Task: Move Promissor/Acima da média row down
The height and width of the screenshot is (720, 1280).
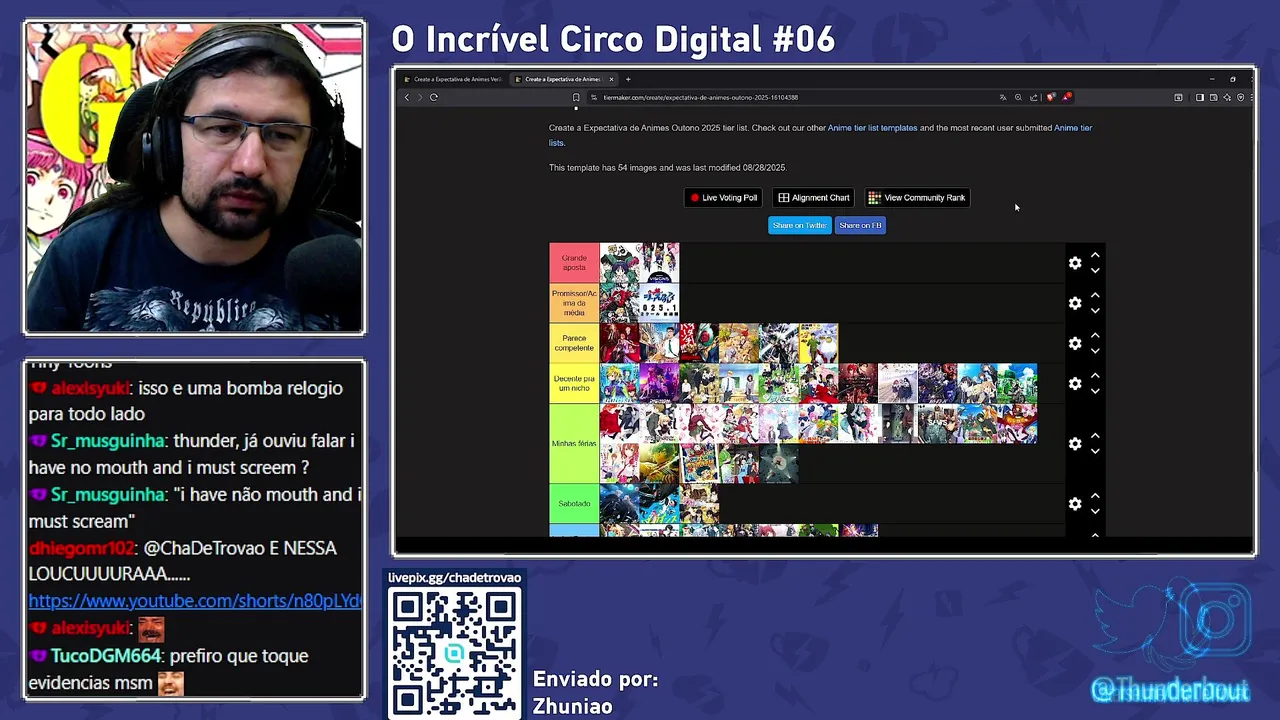Action: pos(1095,311)
